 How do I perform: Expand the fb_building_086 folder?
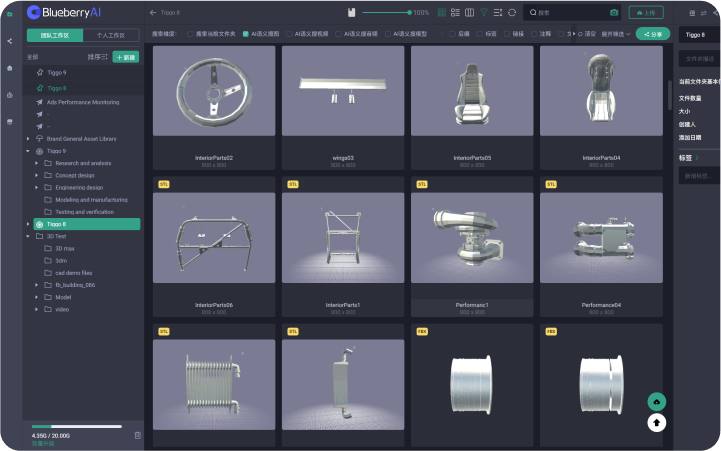coord(37,284)
